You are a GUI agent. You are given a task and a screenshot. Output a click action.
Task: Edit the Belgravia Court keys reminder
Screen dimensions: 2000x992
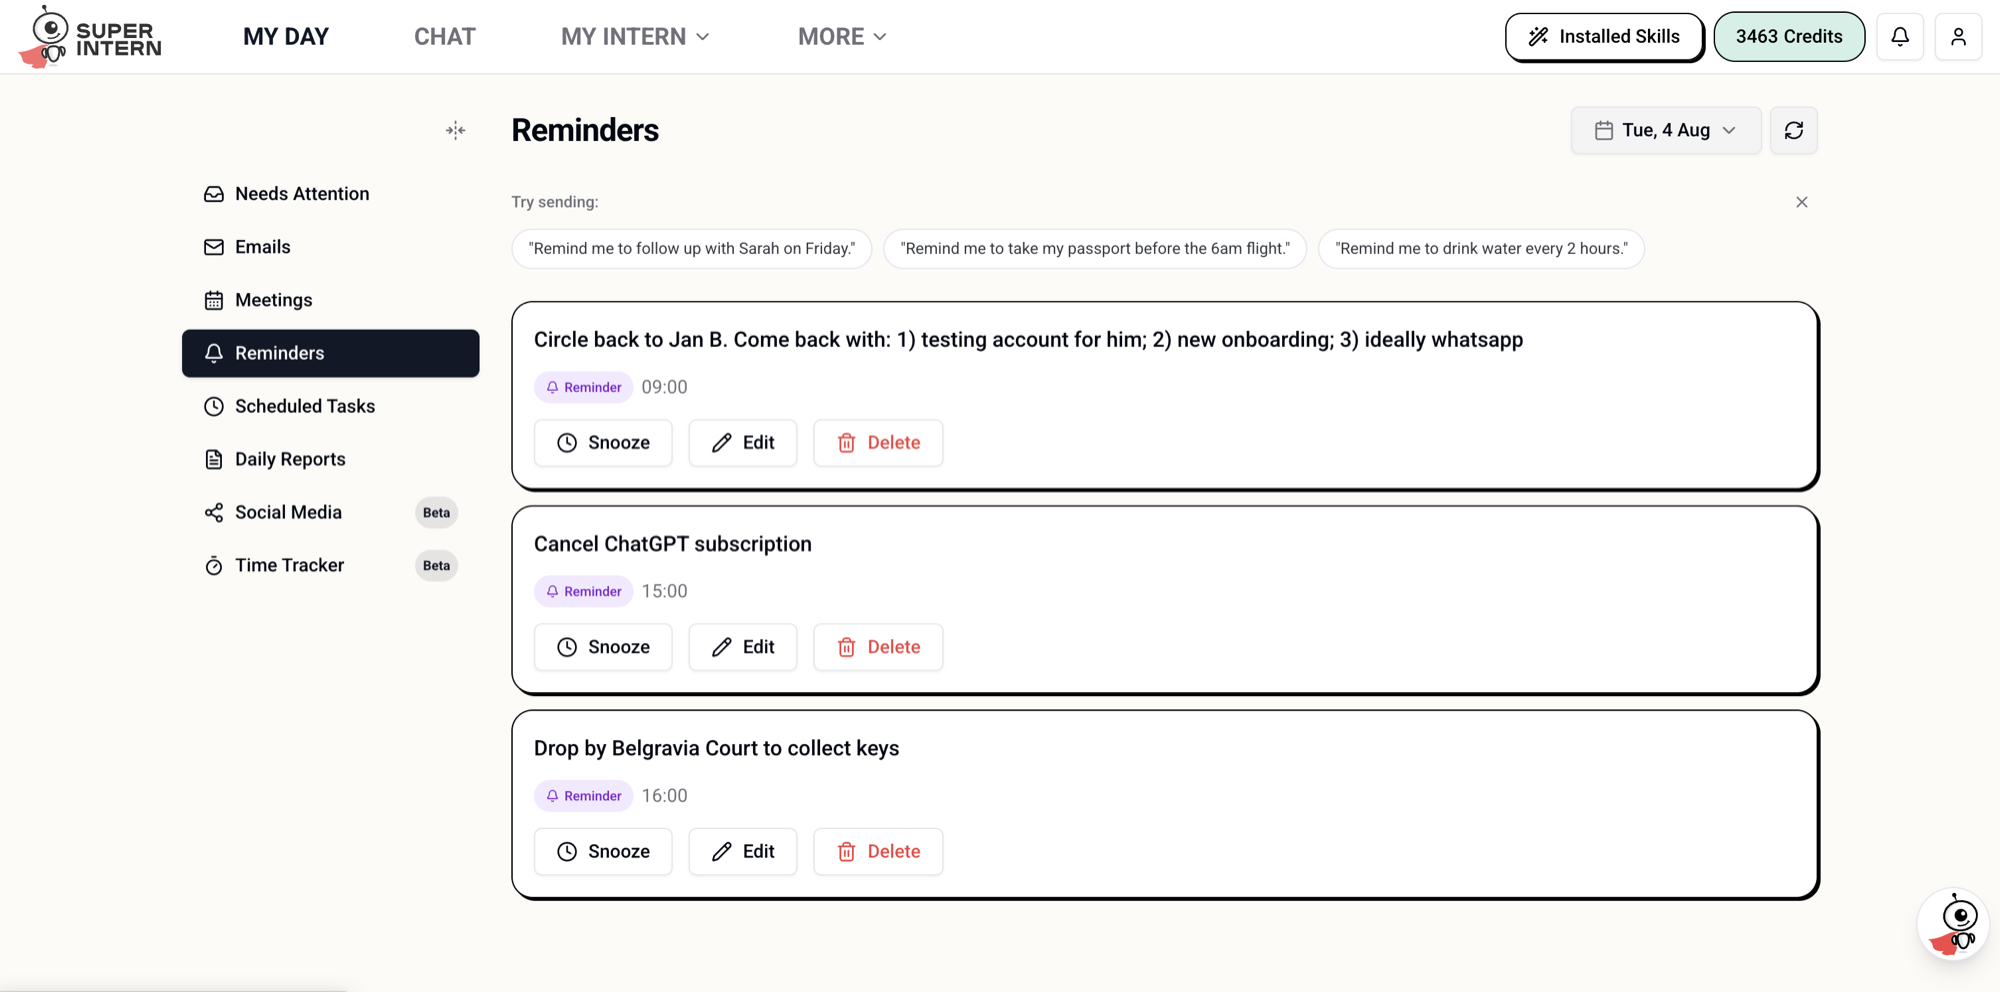pos(743,852)
